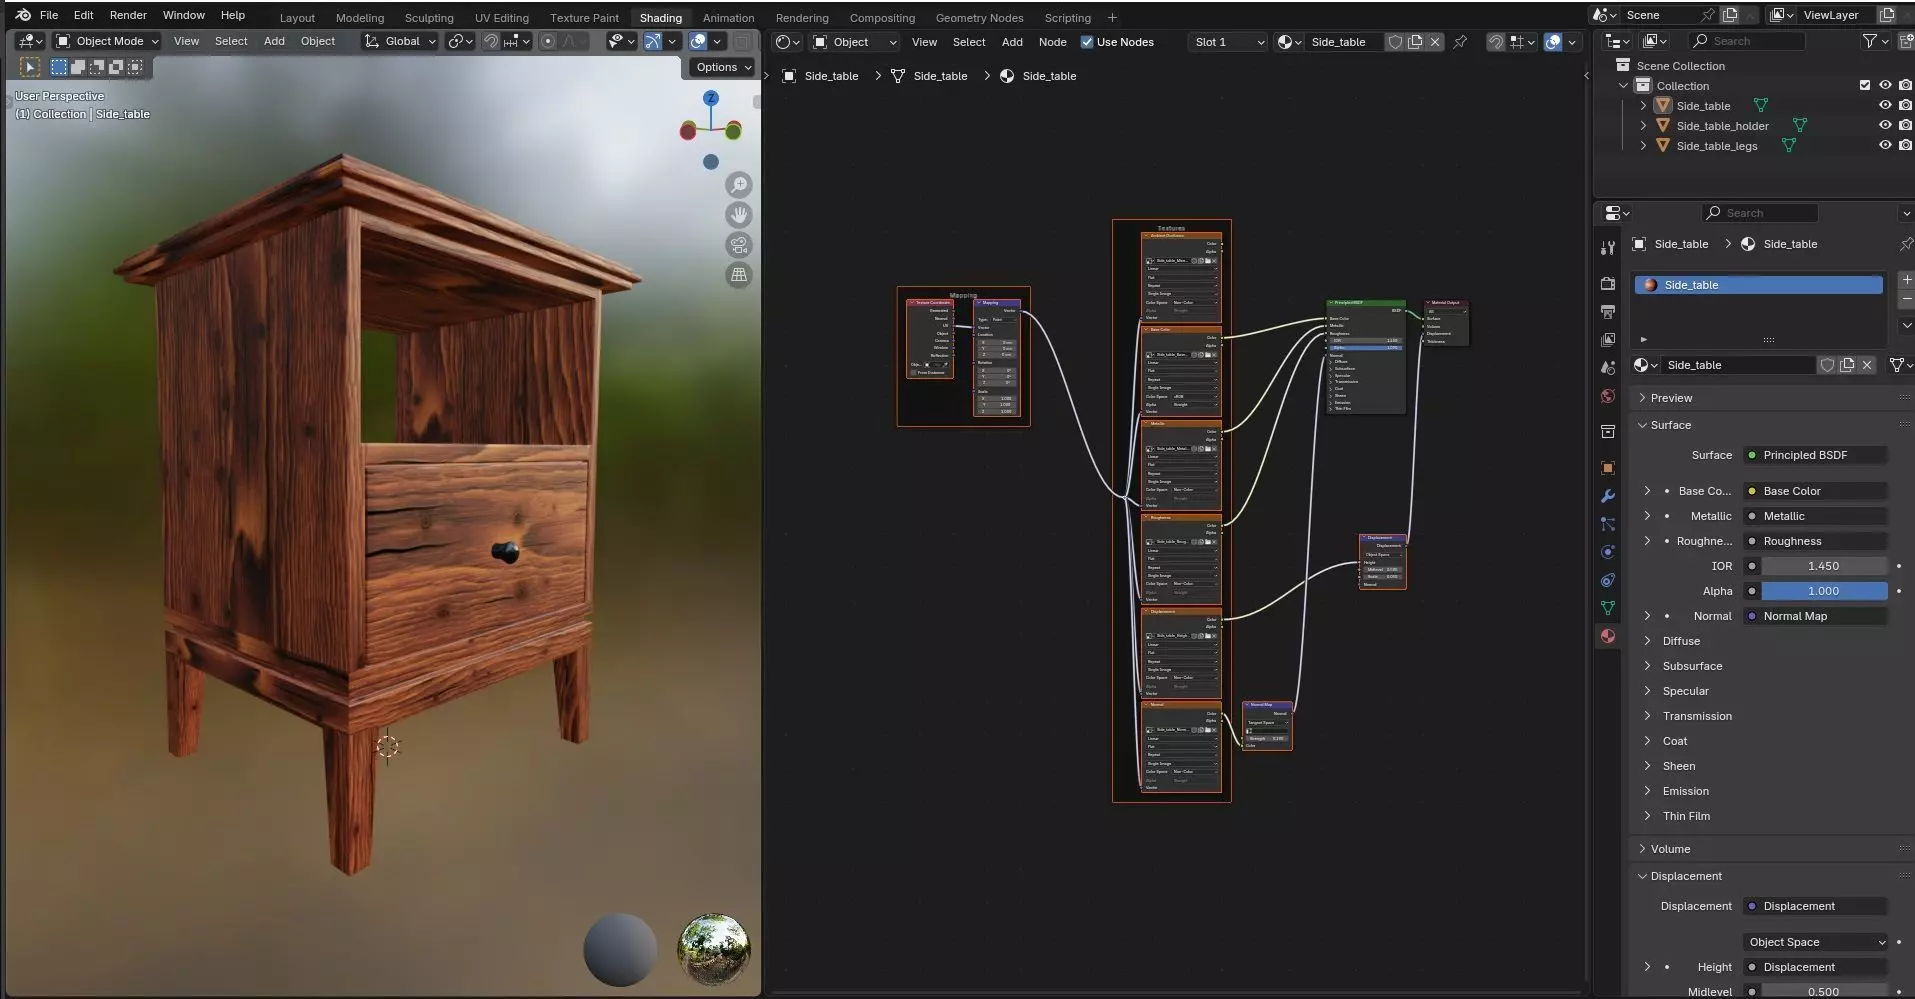Click the Options button in viewport
The height and width of the screenshot is (999, 1915).
(x=722, y=67)
